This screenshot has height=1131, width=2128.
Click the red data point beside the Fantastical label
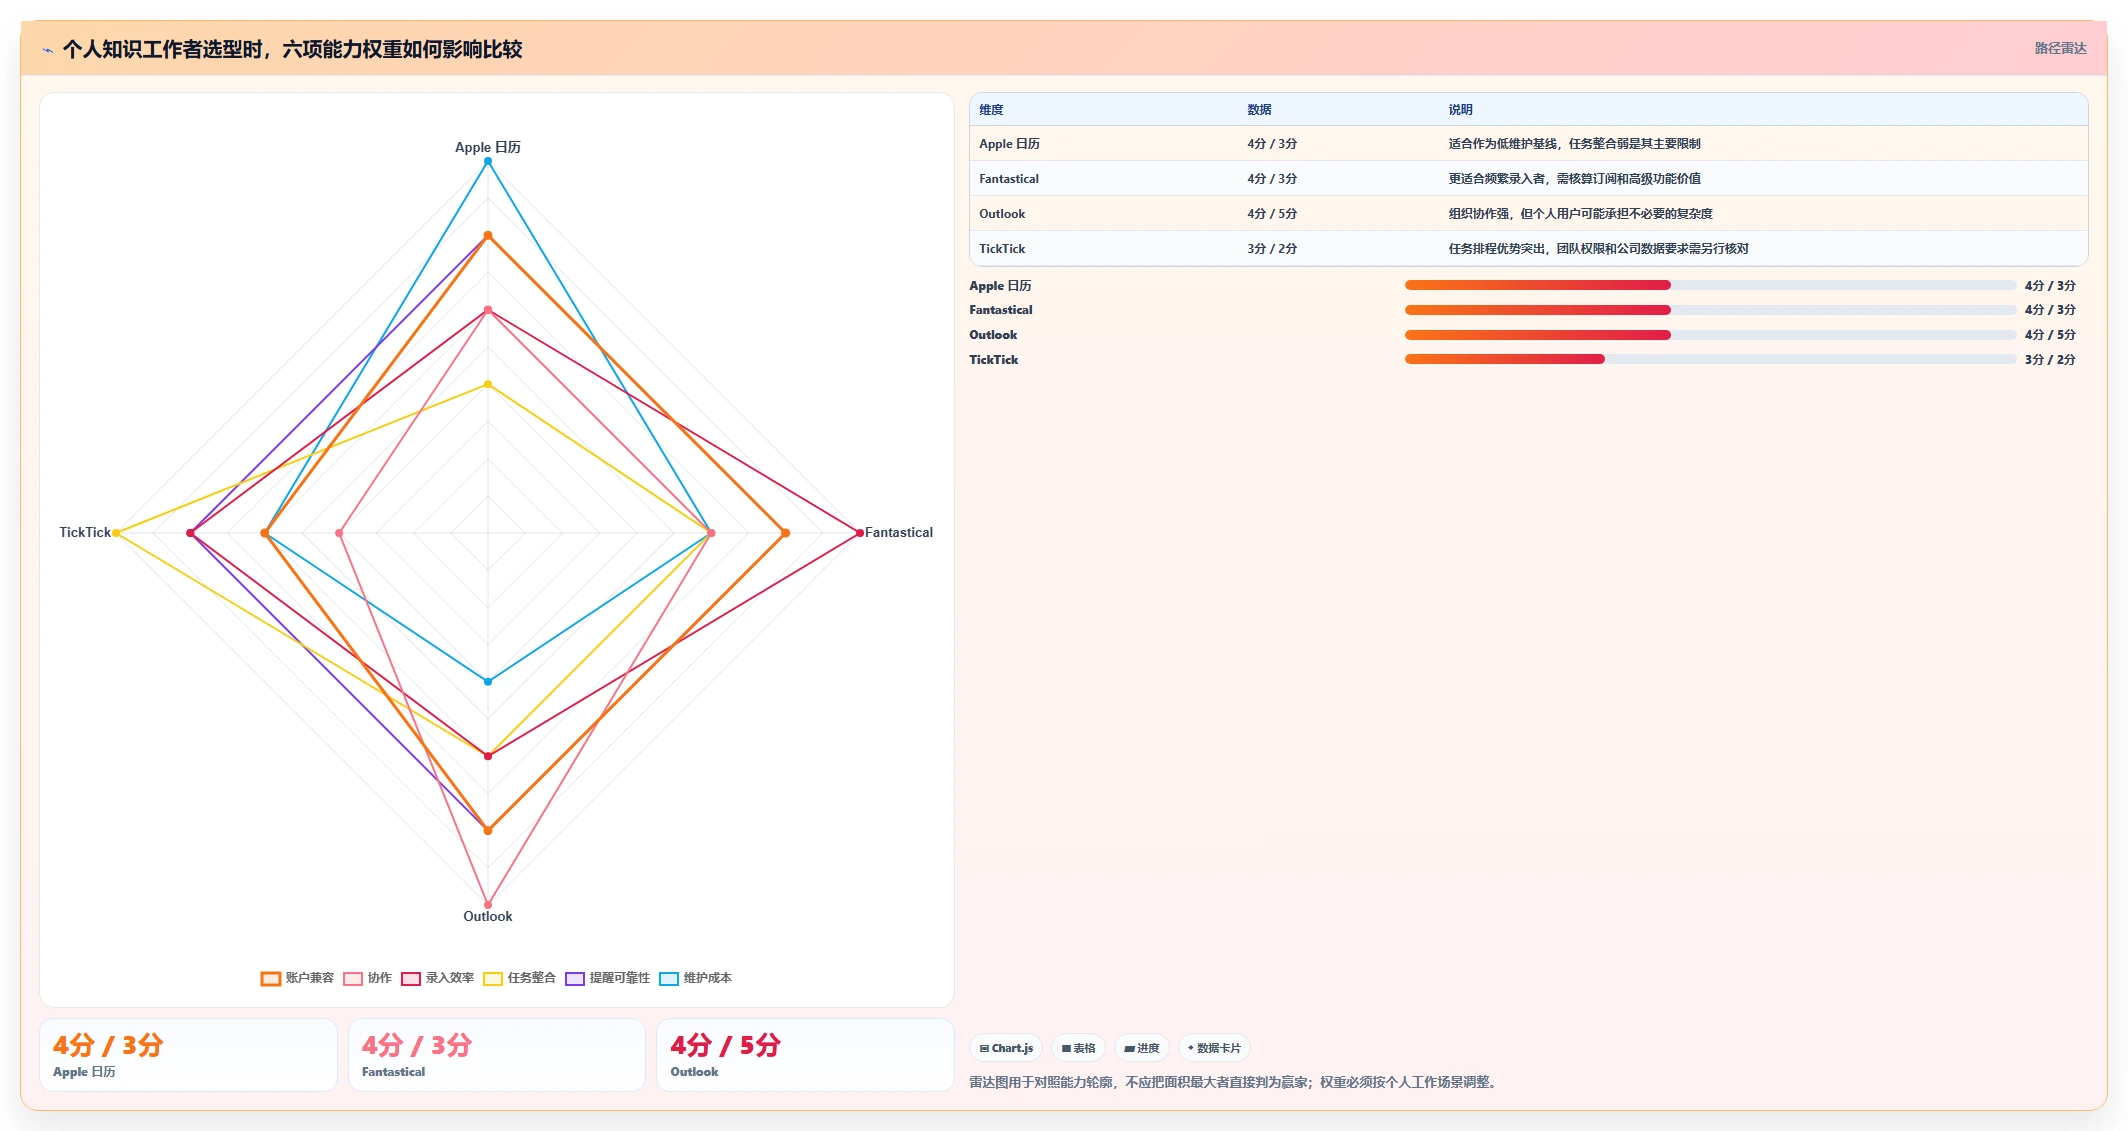pos(859,533)
